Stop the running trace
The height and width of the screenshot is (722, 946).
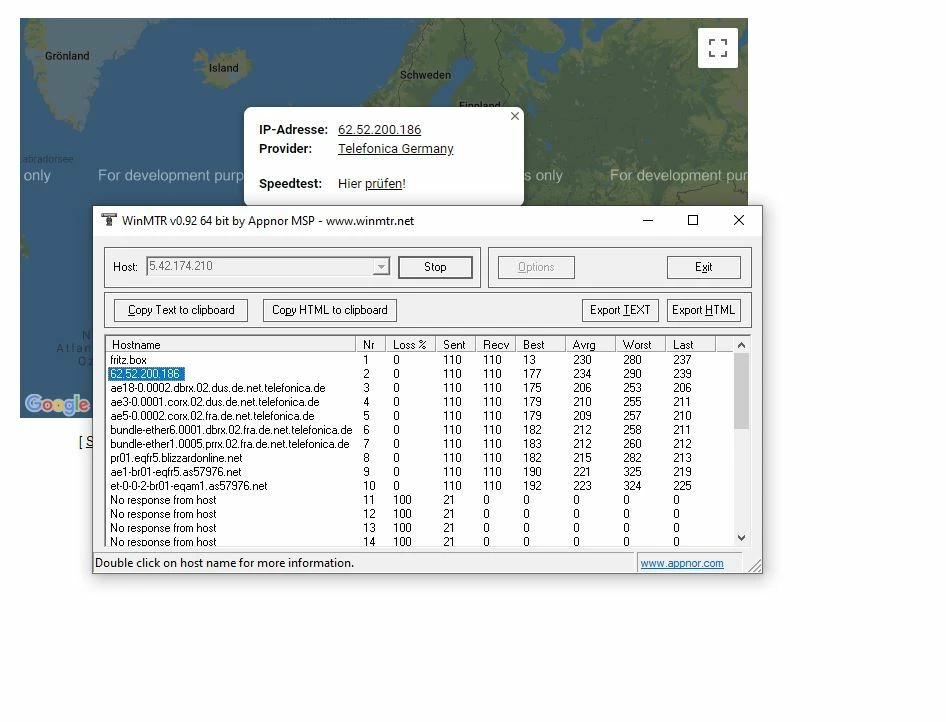pos(435,267)
